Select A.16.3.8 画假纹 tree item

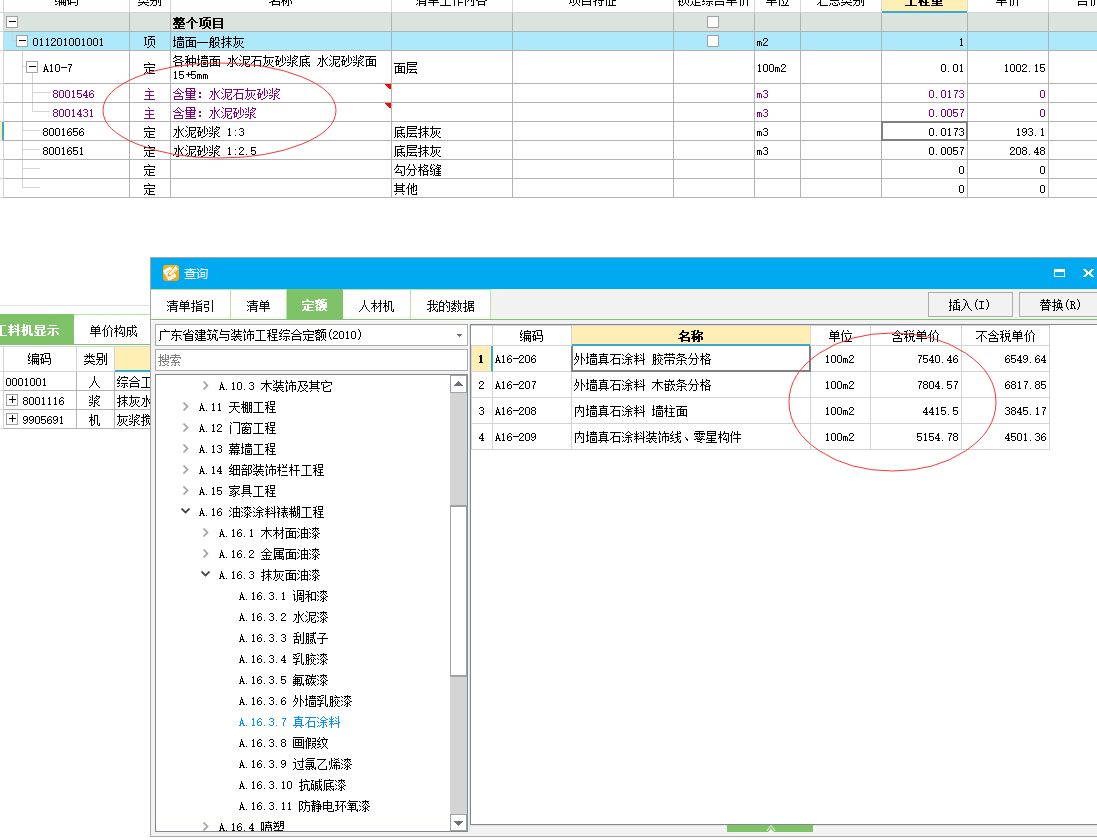tap(283, 743)
